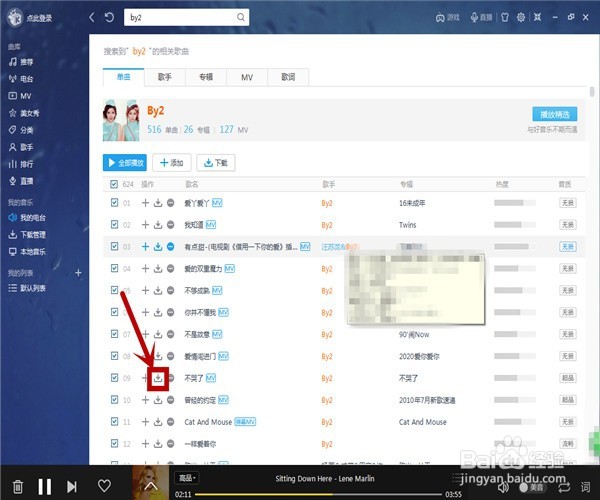Click the magnifier search icon
Image resolution: width=600 pixels, height=500 pixels.
[241, 17]
